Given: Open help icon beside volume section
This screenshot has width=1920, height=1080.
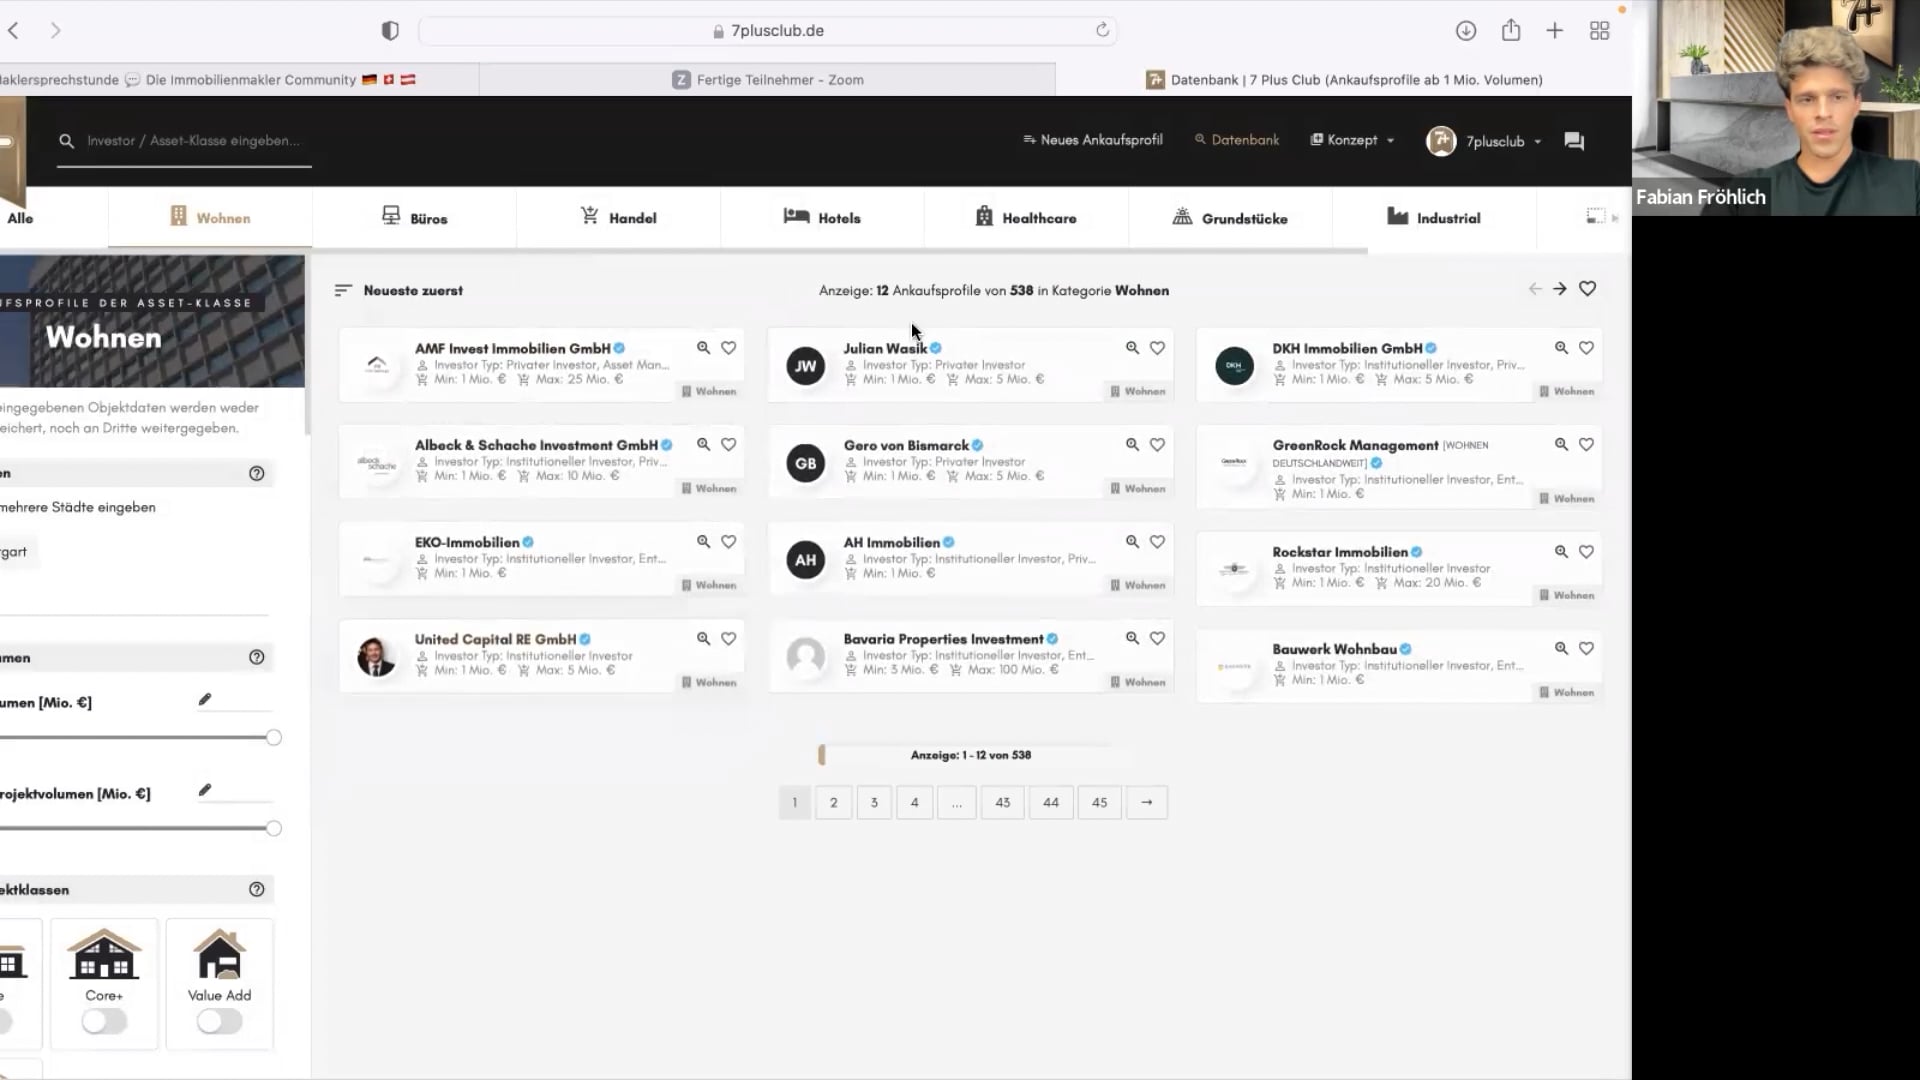Looking at the screenshot, I should pyautogui.click(x=257, y=657).
